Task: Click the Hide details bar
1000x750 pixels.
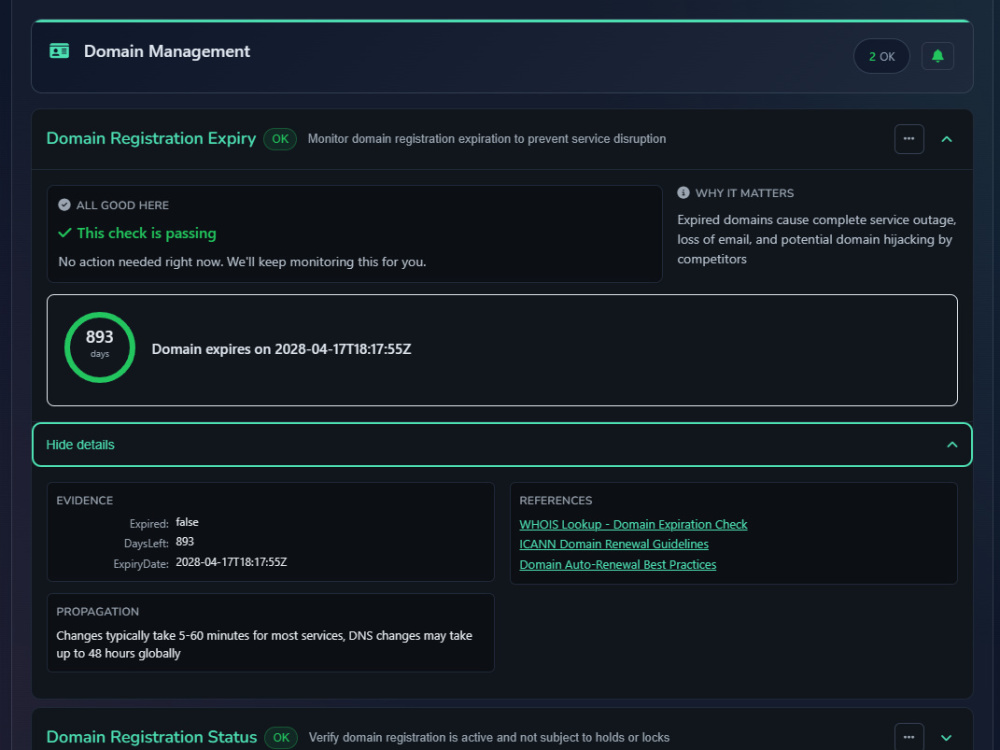Action: click(x=502, y=445)
